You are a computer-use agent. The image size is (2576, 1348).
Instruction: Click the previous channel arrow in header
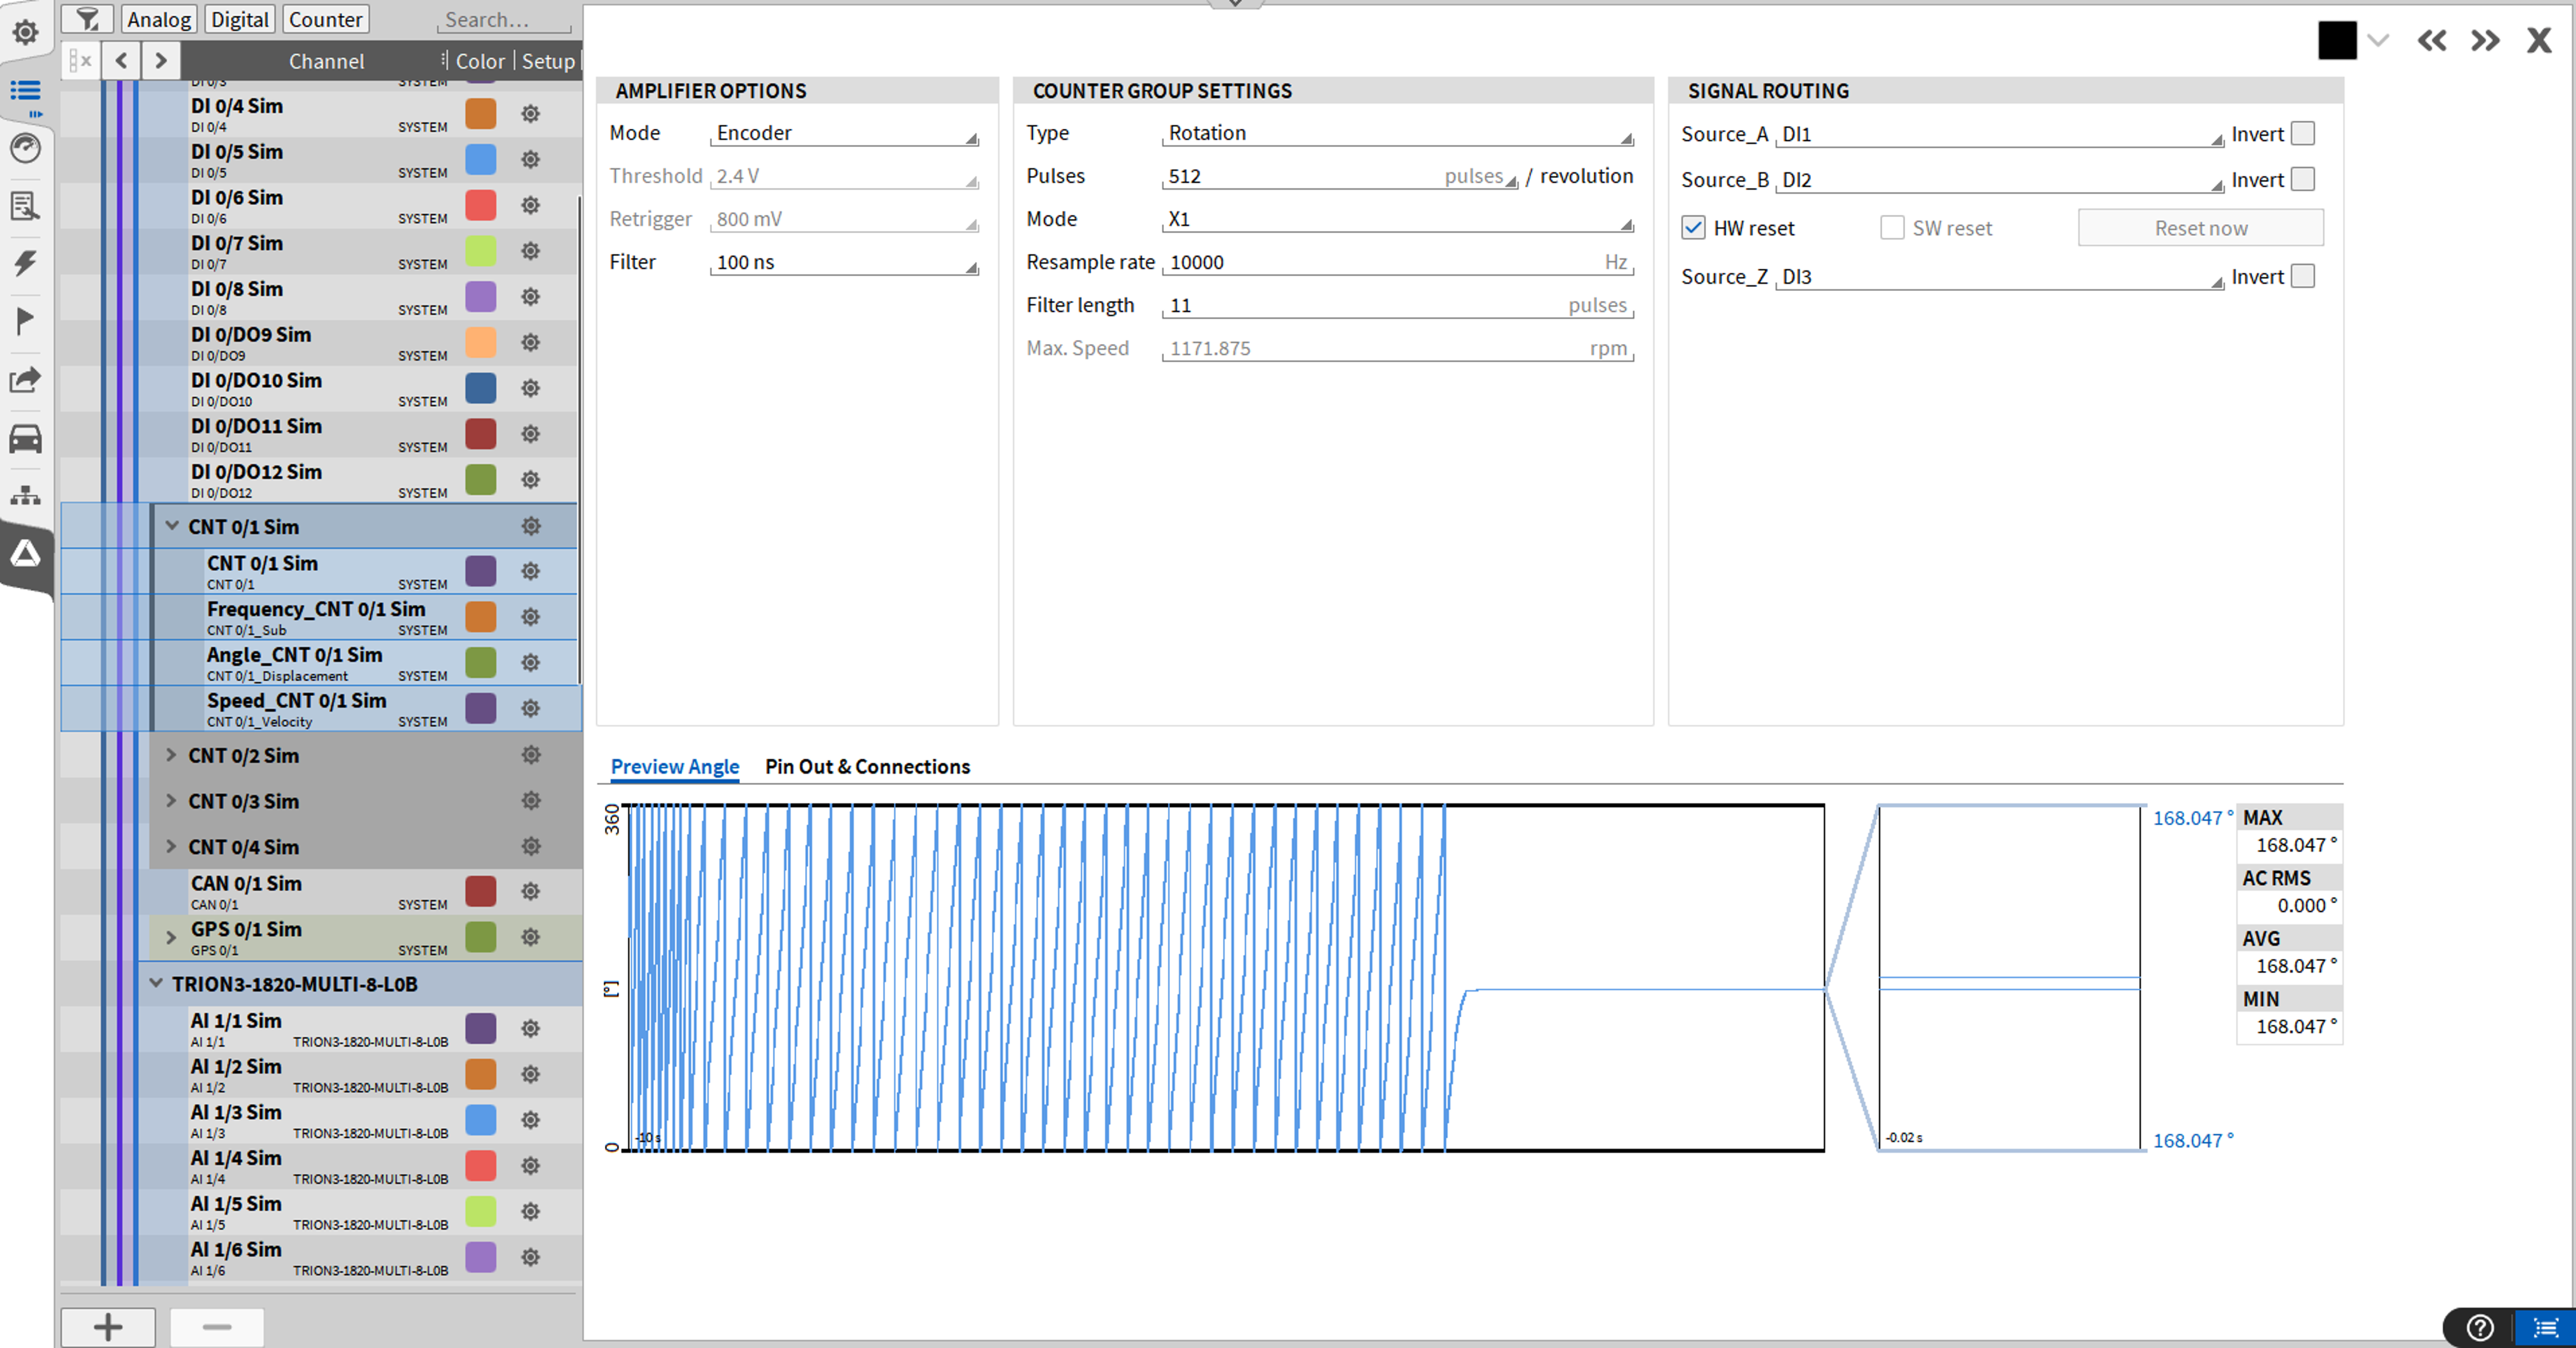point(121,61)
